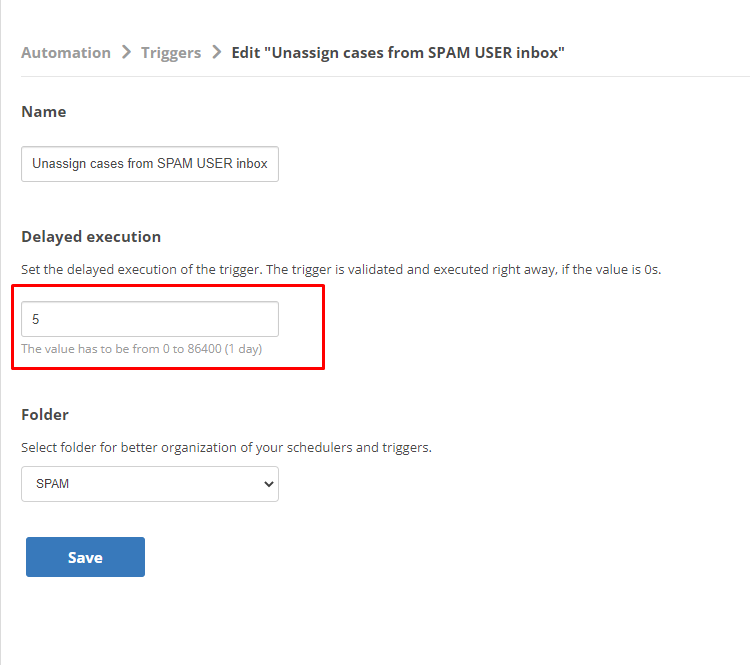Click the word Save on blue button
Image resolution: width=750 pixels, height=665 pixels.
tap(85, 557)
